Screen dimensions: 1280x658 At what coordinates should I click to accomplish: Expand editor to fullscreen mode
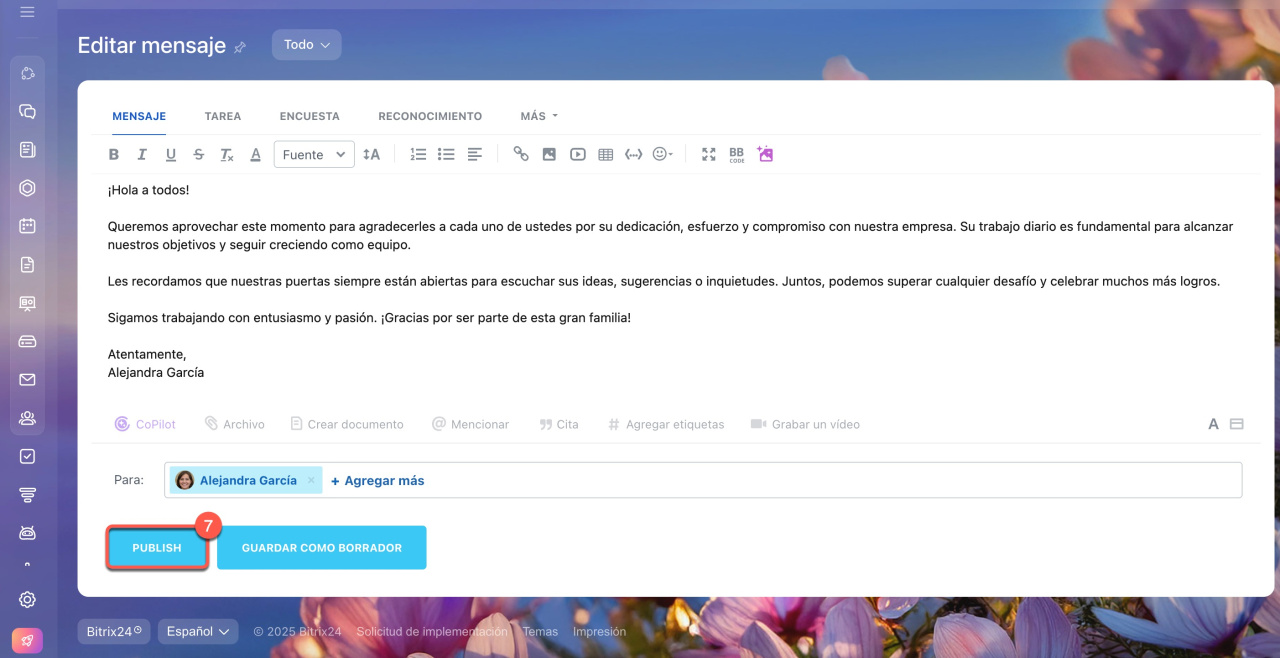pos(708,154)
